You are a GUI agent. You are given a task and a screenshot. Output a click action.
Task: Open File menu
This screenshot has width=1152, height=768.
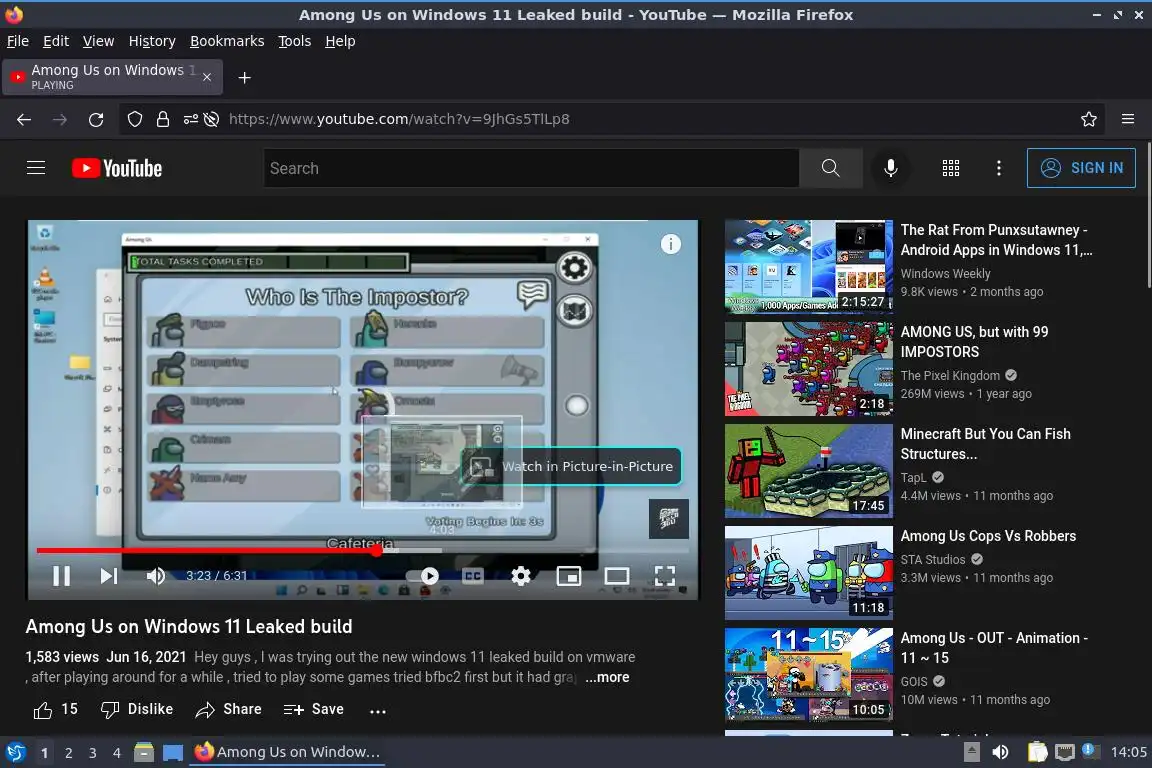click(18, 41)
